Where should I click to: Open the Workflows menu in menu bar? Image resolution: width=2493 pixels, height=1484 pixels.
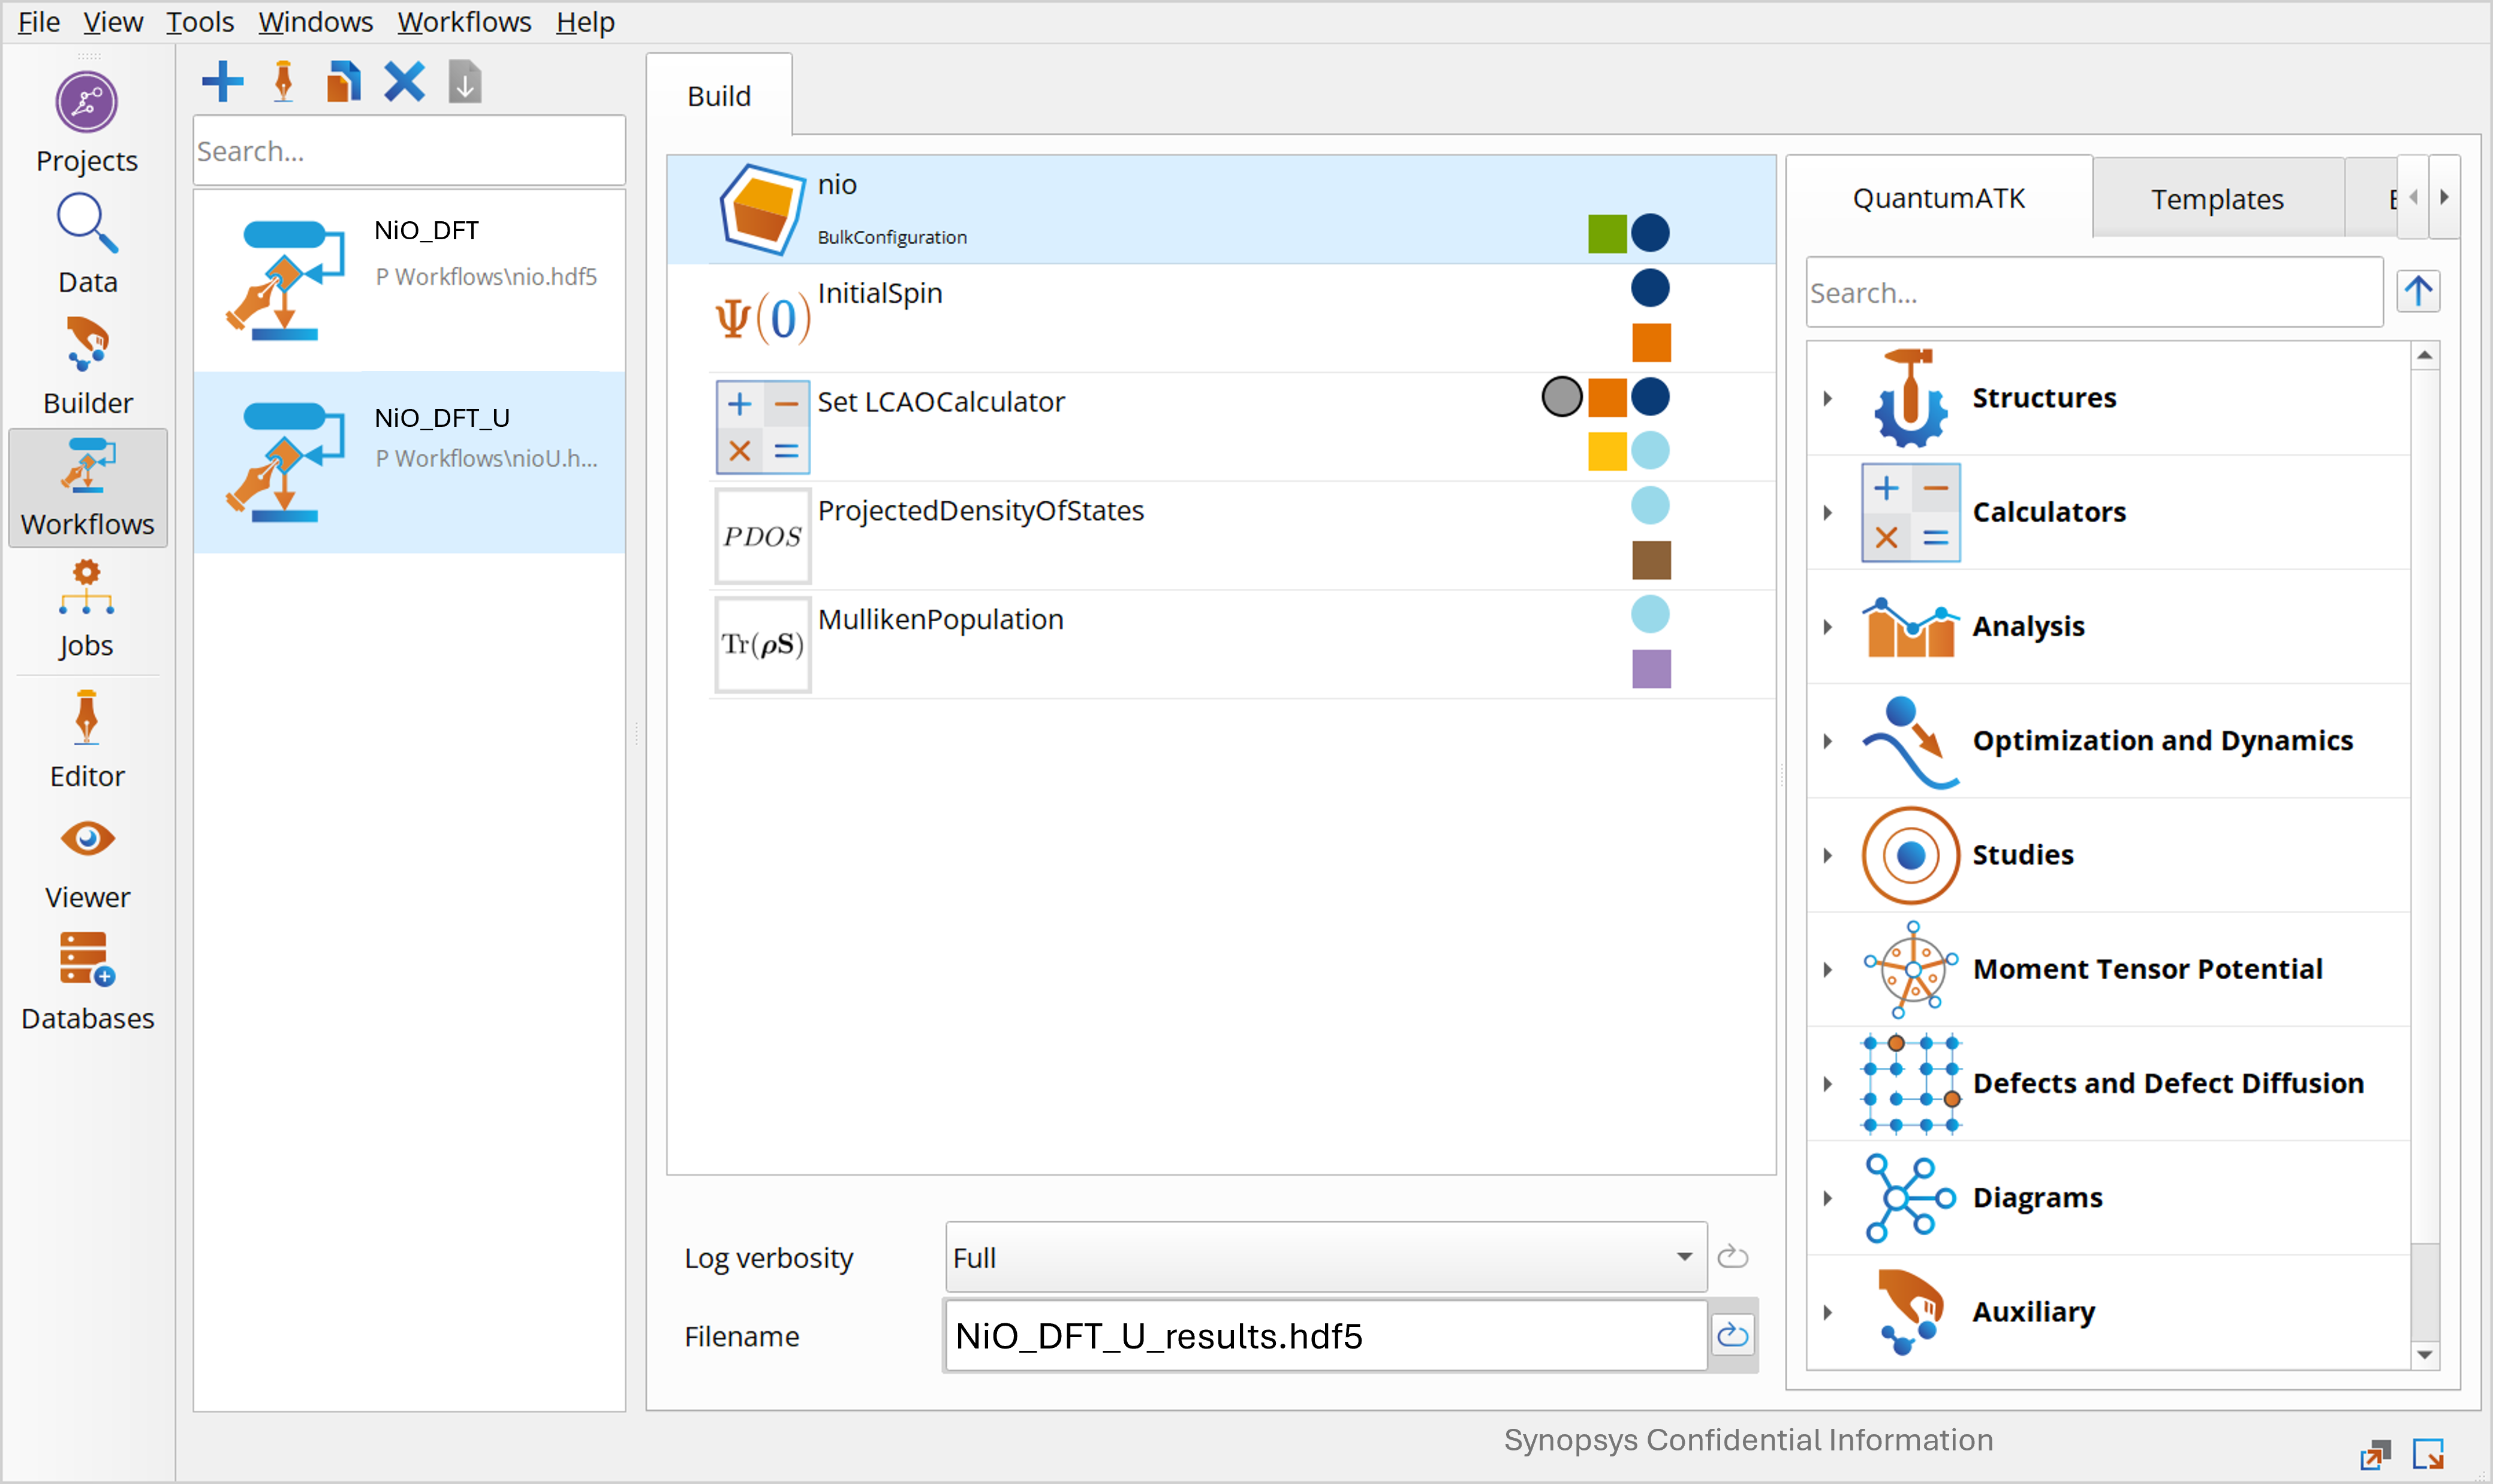click(464, 22)
